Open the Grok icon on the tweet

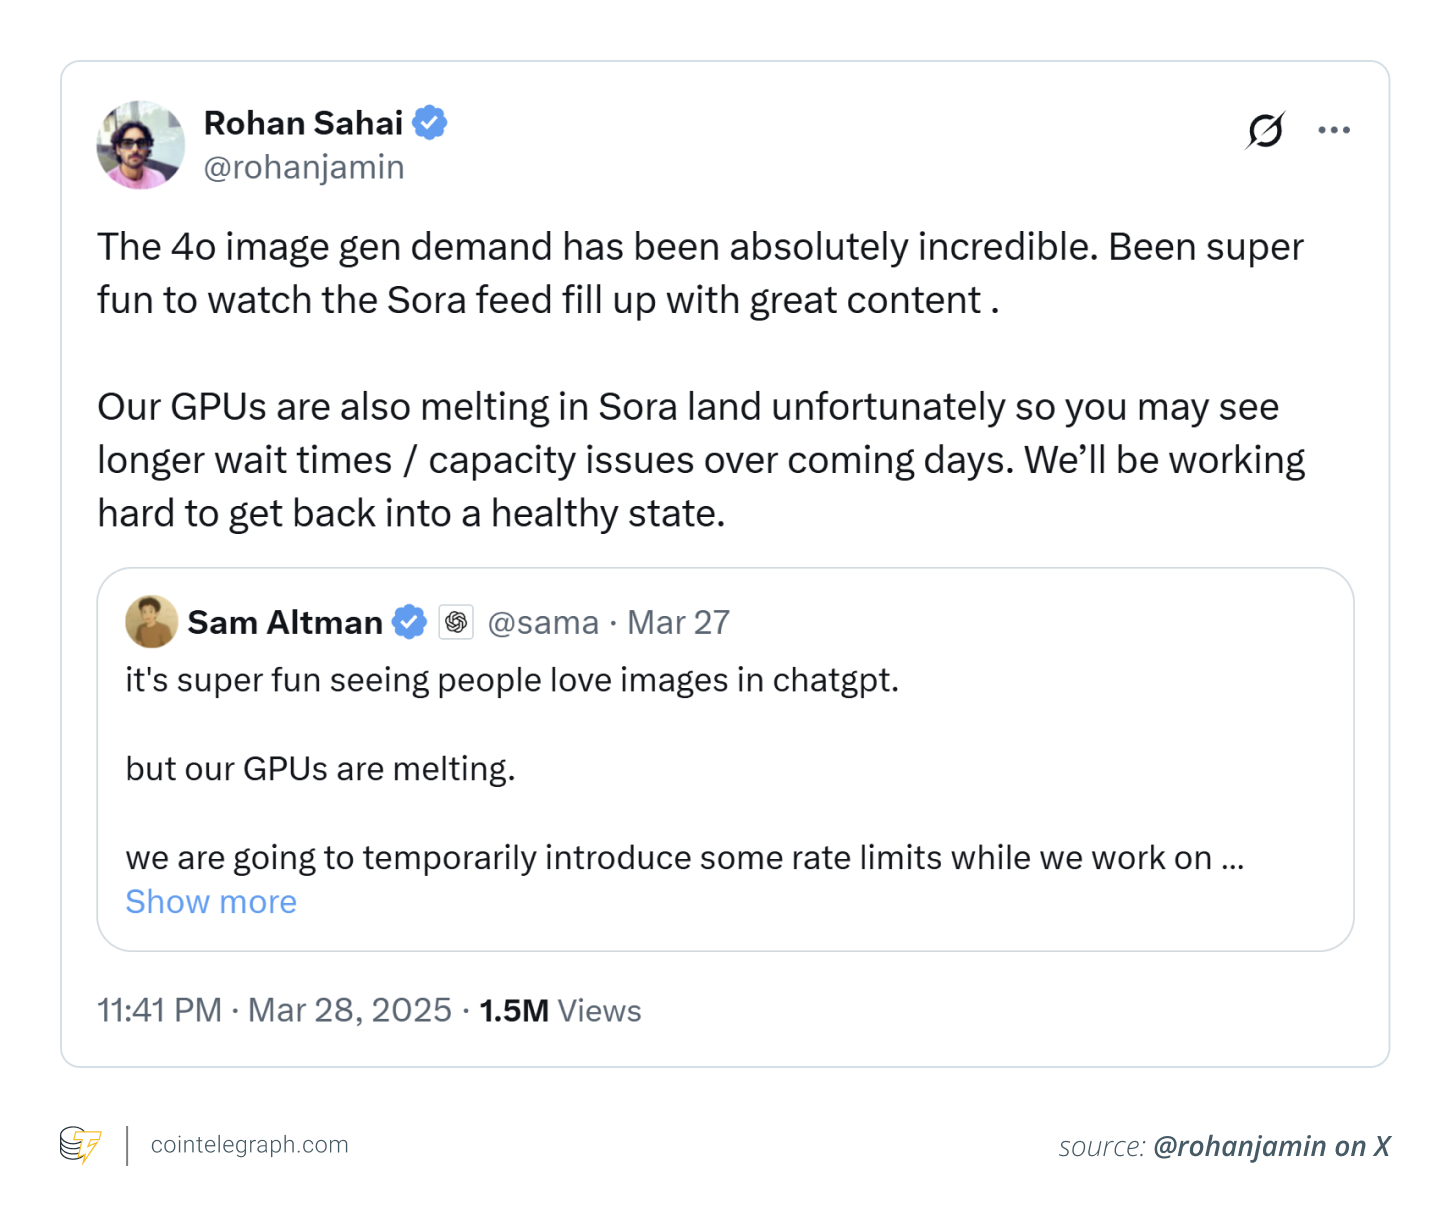(x=1265, y=130)
